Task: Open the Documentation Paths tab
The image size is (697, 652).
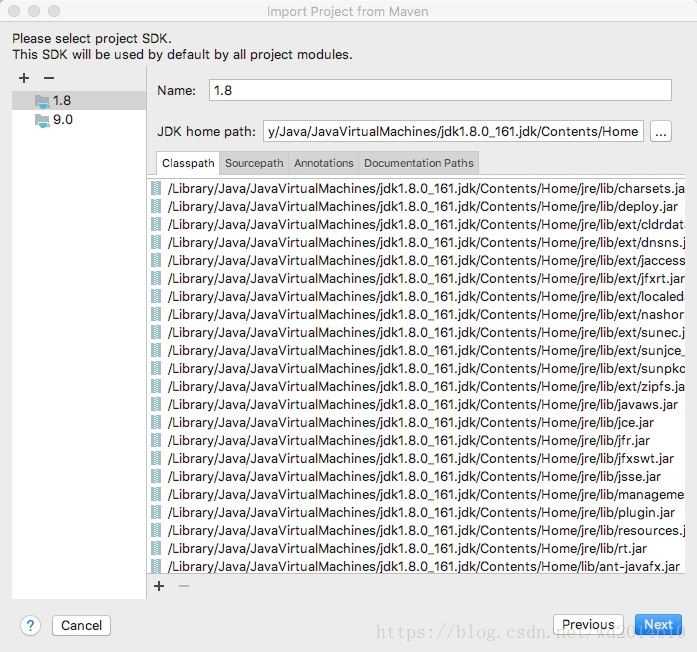Action: [419, 163]
